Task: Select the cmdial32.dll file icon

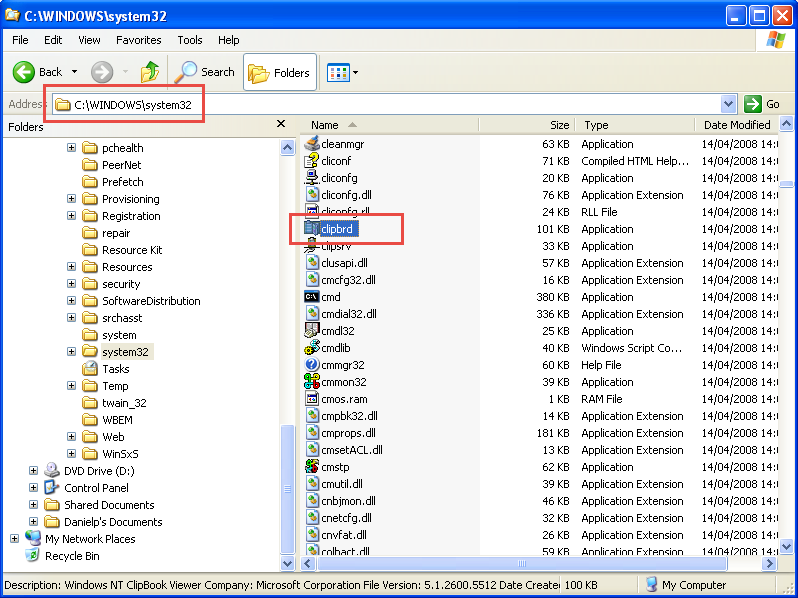Action: [311, 314]
